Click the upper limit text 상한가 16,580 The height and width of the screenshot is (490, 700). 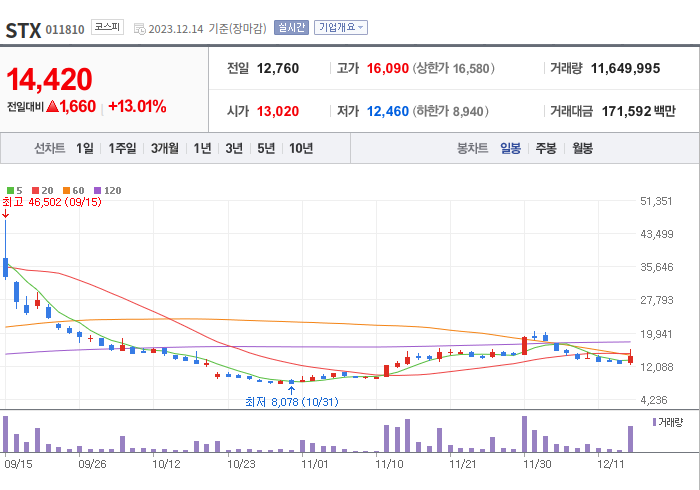(x=454, y=68)
